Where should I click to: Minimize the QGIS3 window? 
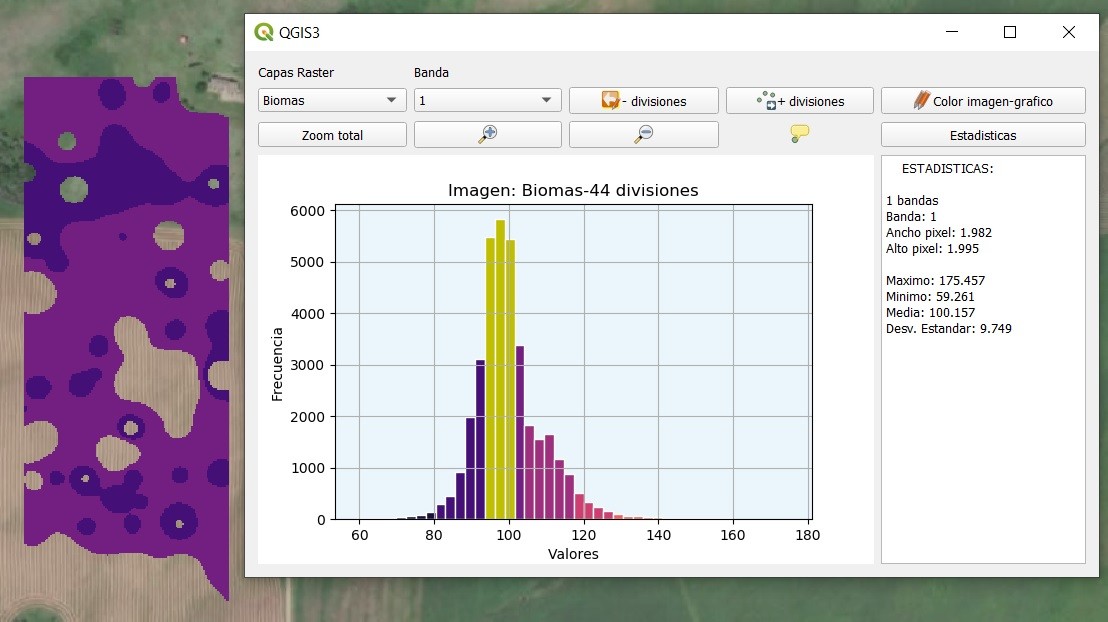952,32
